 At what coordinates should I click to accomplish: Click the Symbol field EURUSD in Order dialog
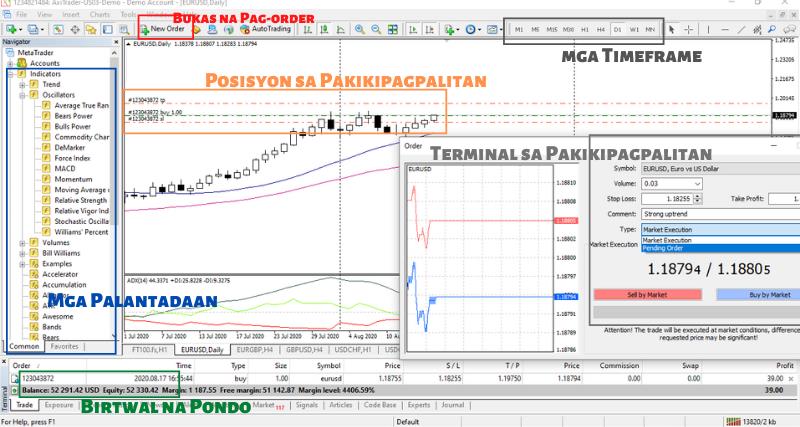[720, 168]
